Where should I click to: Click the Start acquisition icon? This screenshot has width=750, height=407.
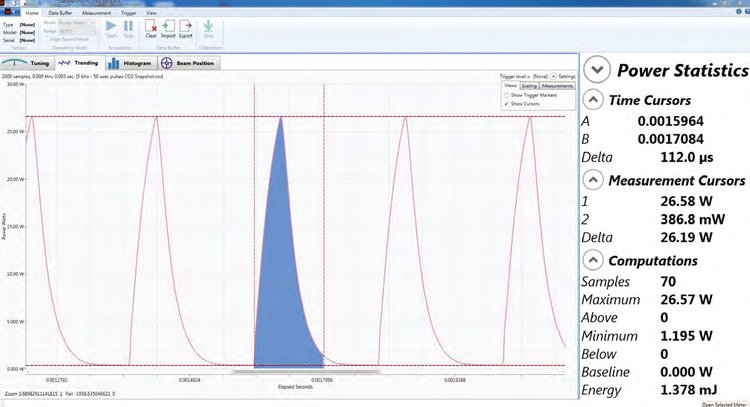tap(109, 29)
